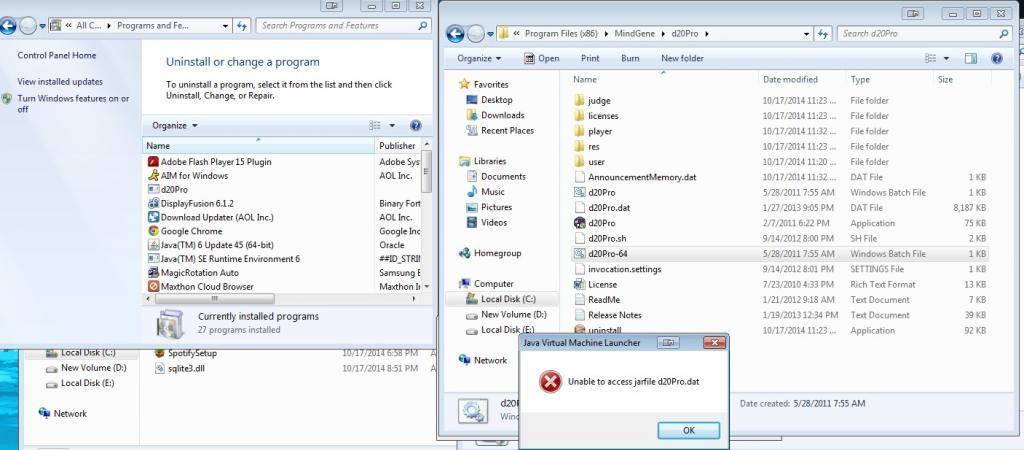Image resolution: width=1024 pixels, height=450 pixels.
Task: Select Desktop under Favorites
Action: [490, 100]
